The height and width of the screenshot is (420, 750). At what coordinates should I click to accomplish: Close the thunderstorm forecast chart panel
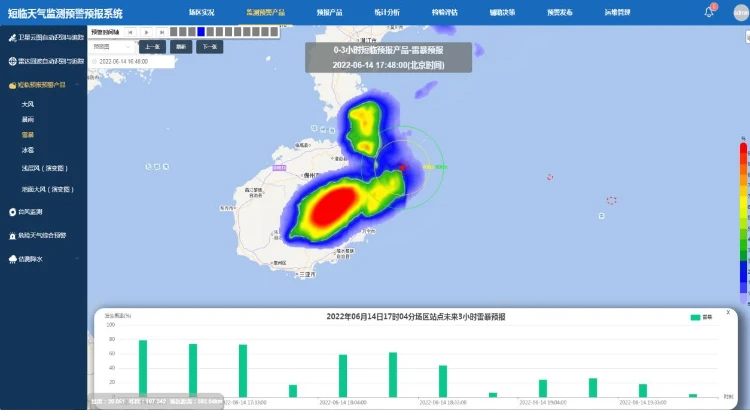728,313
